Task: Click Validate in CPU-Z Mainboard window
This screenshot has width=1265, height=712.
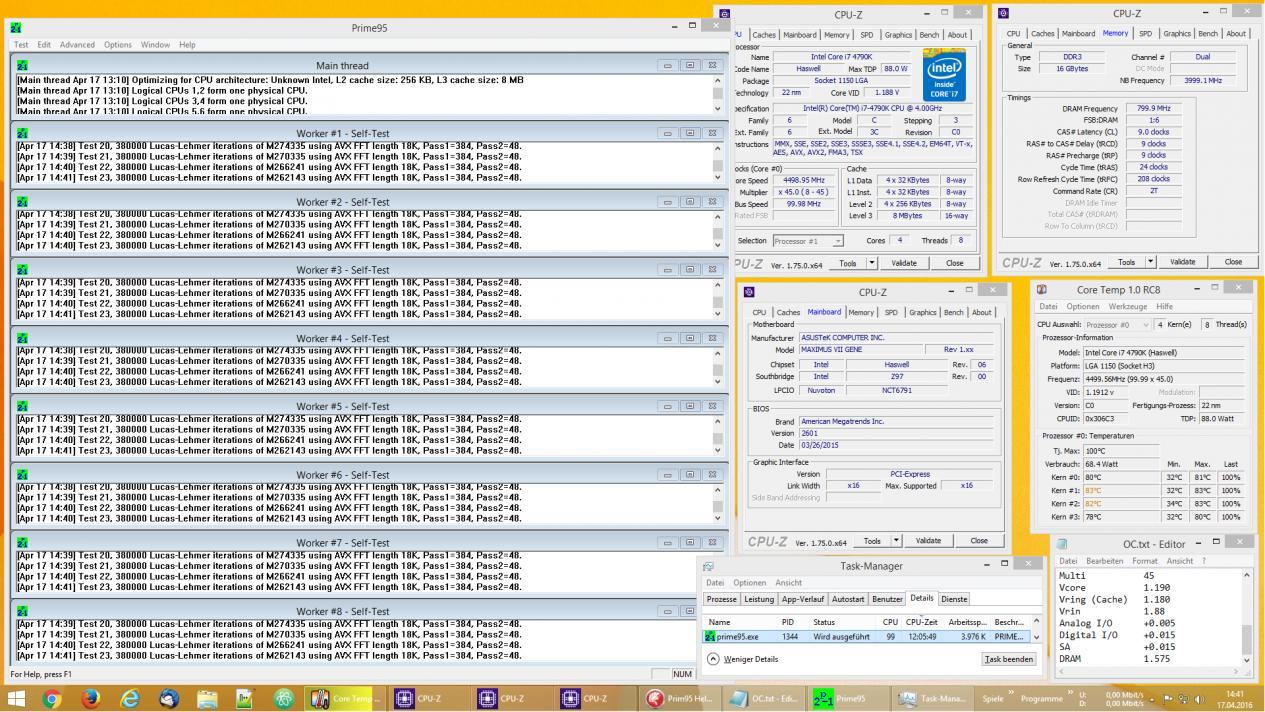Action: [x=928, y=541]
